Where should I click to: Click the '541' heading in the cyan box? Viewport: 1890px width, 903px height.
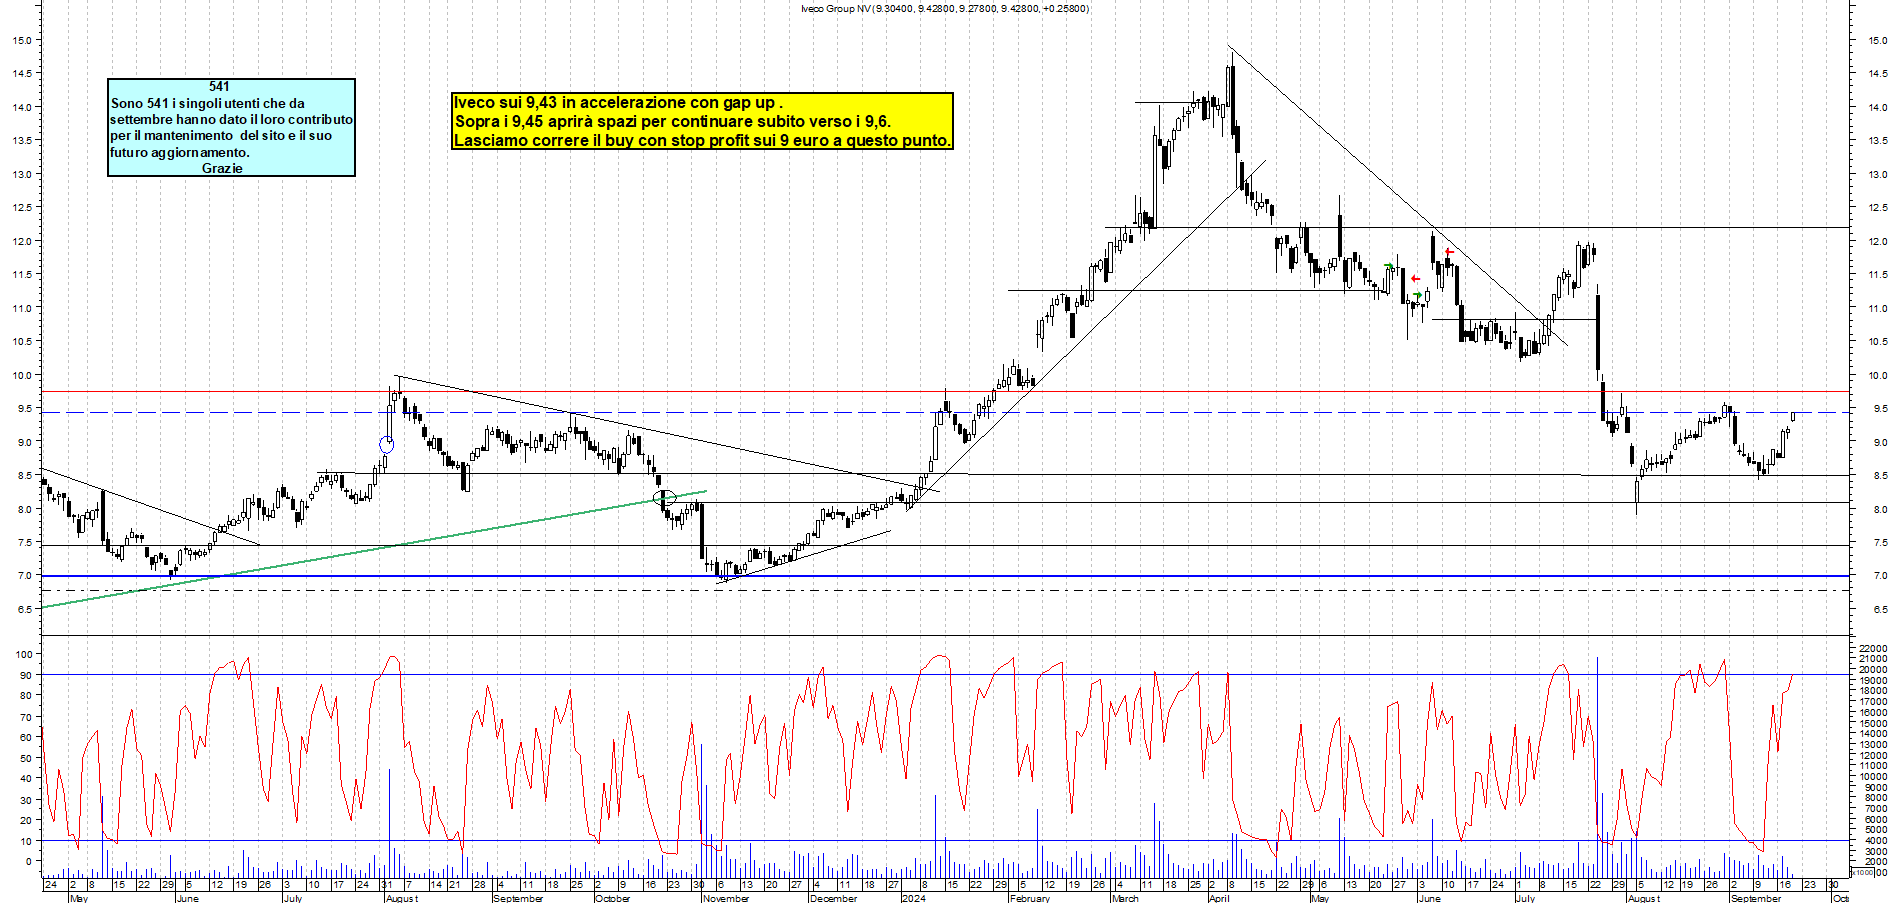click(x=220, y=87)
